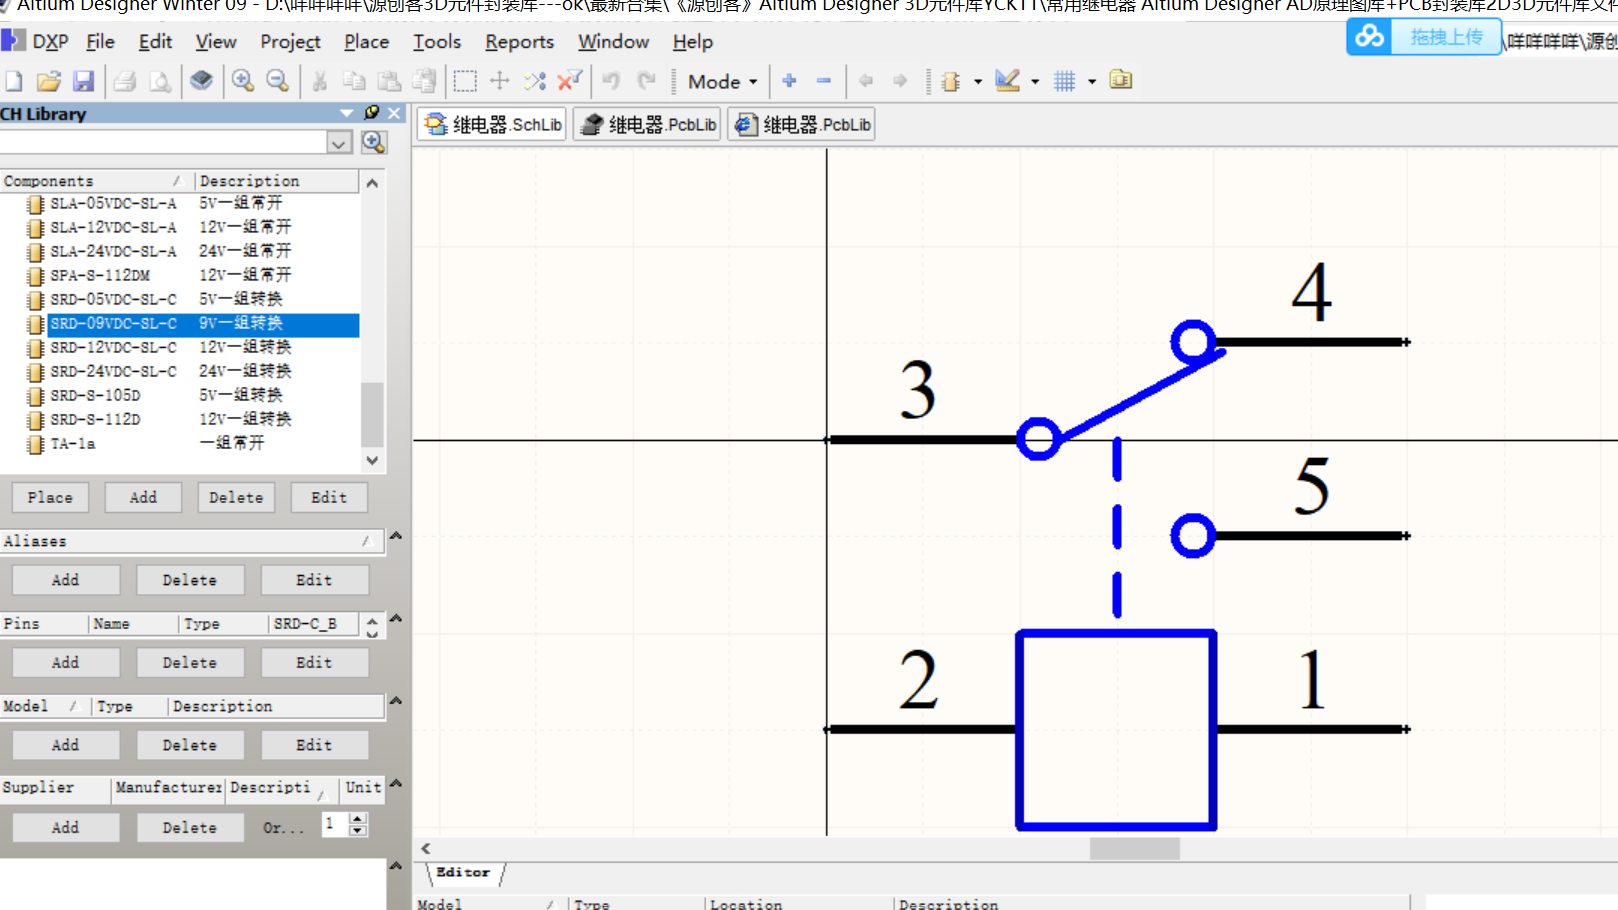Viewport: 1618px width, 910px height.
Task: Click the Undo arrow icon
Action: coord(612,81)
